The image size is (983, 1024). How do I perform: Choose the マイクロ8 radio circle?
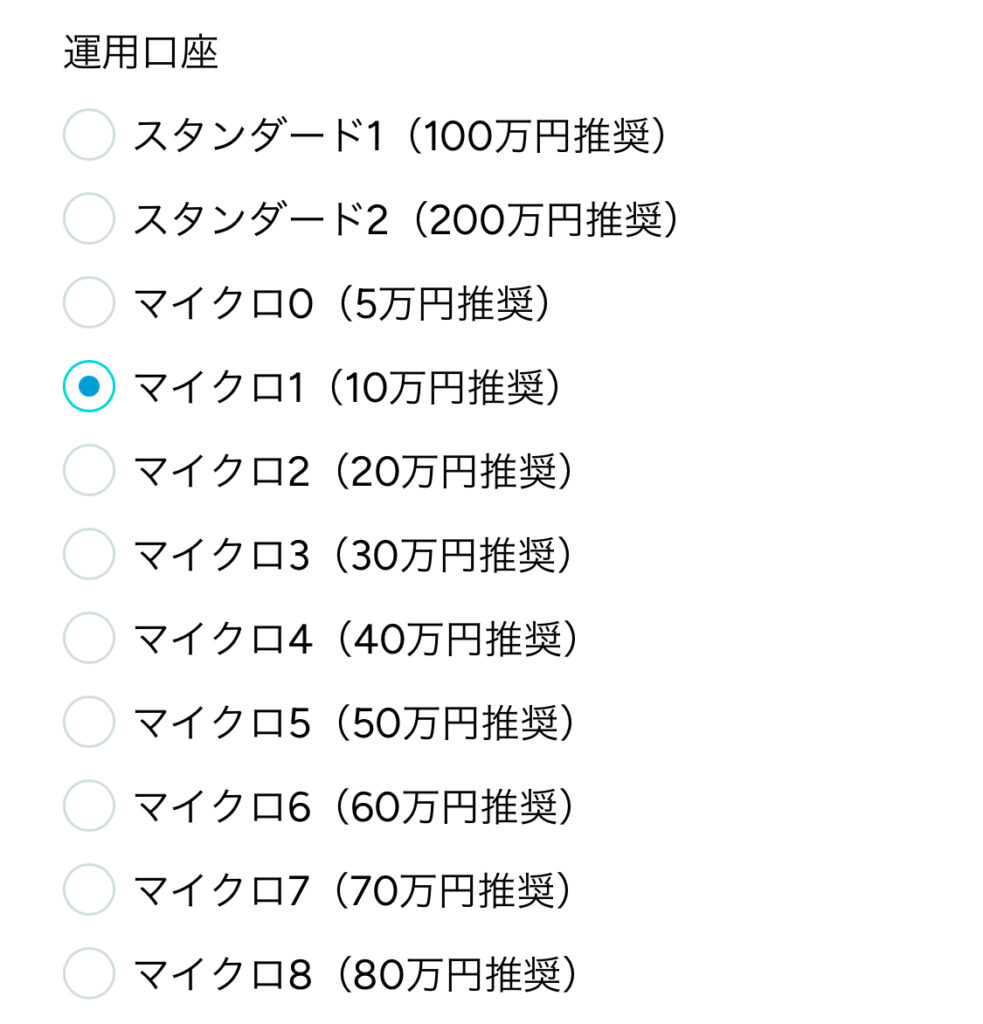tap(89, 973)
